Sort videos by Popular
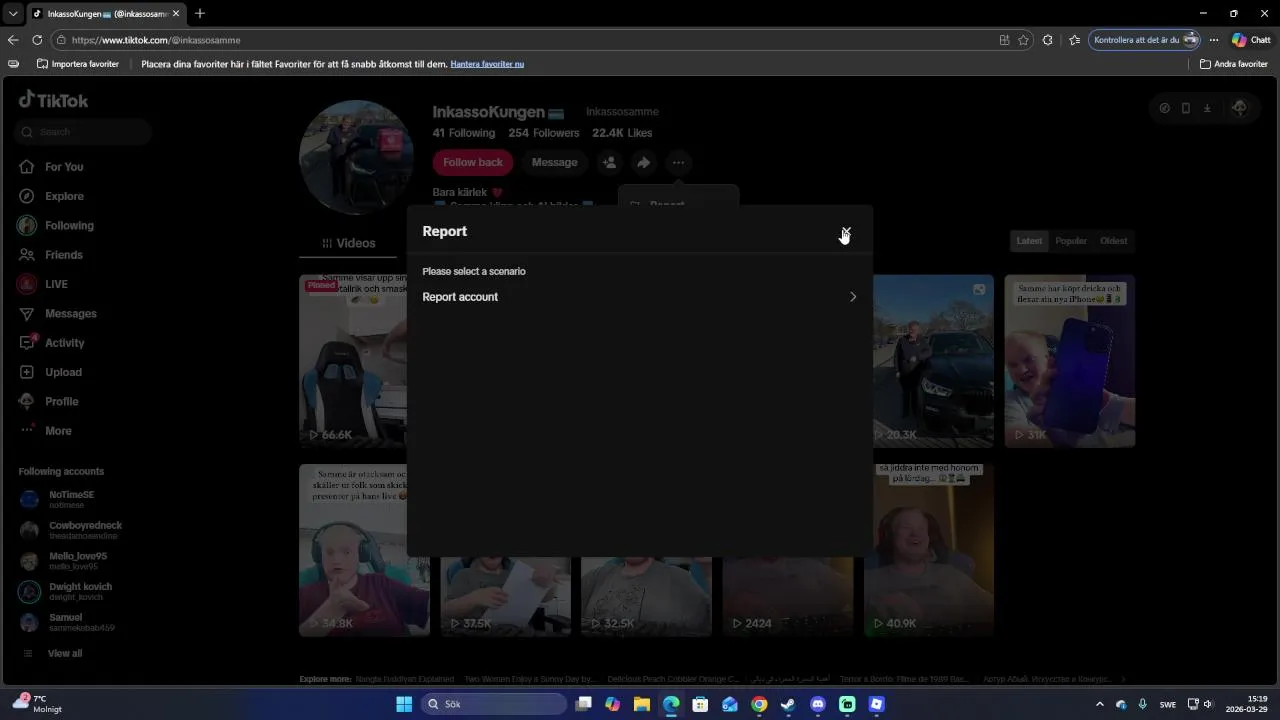 pos(1071,241)
